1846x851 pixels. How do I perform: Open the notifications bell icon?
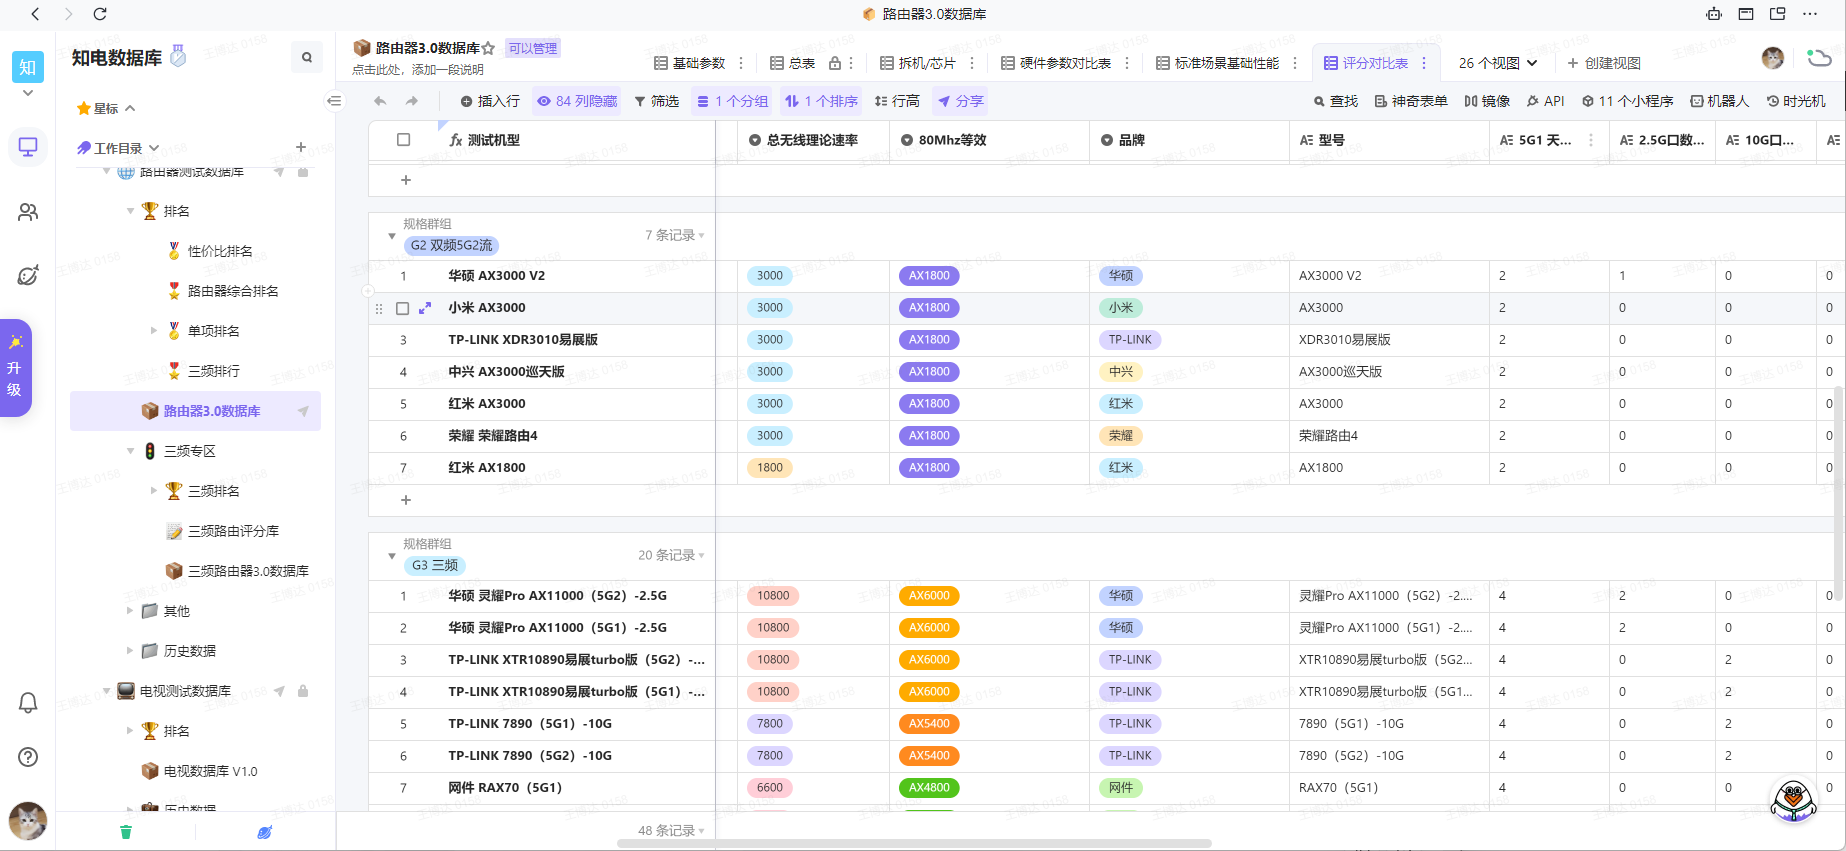(x=28, y=703)
